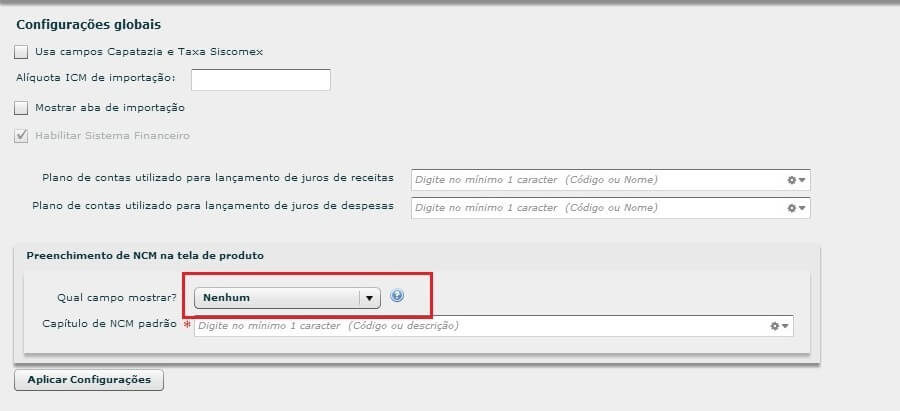The width and height of the screenshot is (900, 411).
Task: Click the Configurações globais heading
Action: 88,25
